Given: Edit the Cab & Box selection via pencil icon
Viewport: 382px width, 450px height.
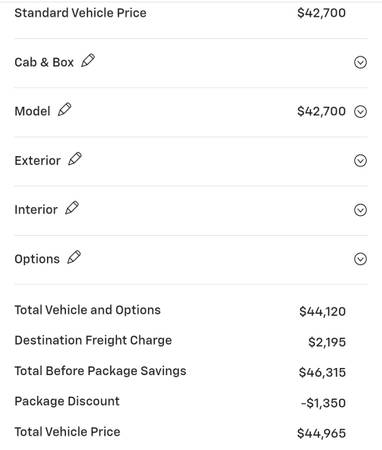Looking at the screenshot, I should [x=88, y=61].
